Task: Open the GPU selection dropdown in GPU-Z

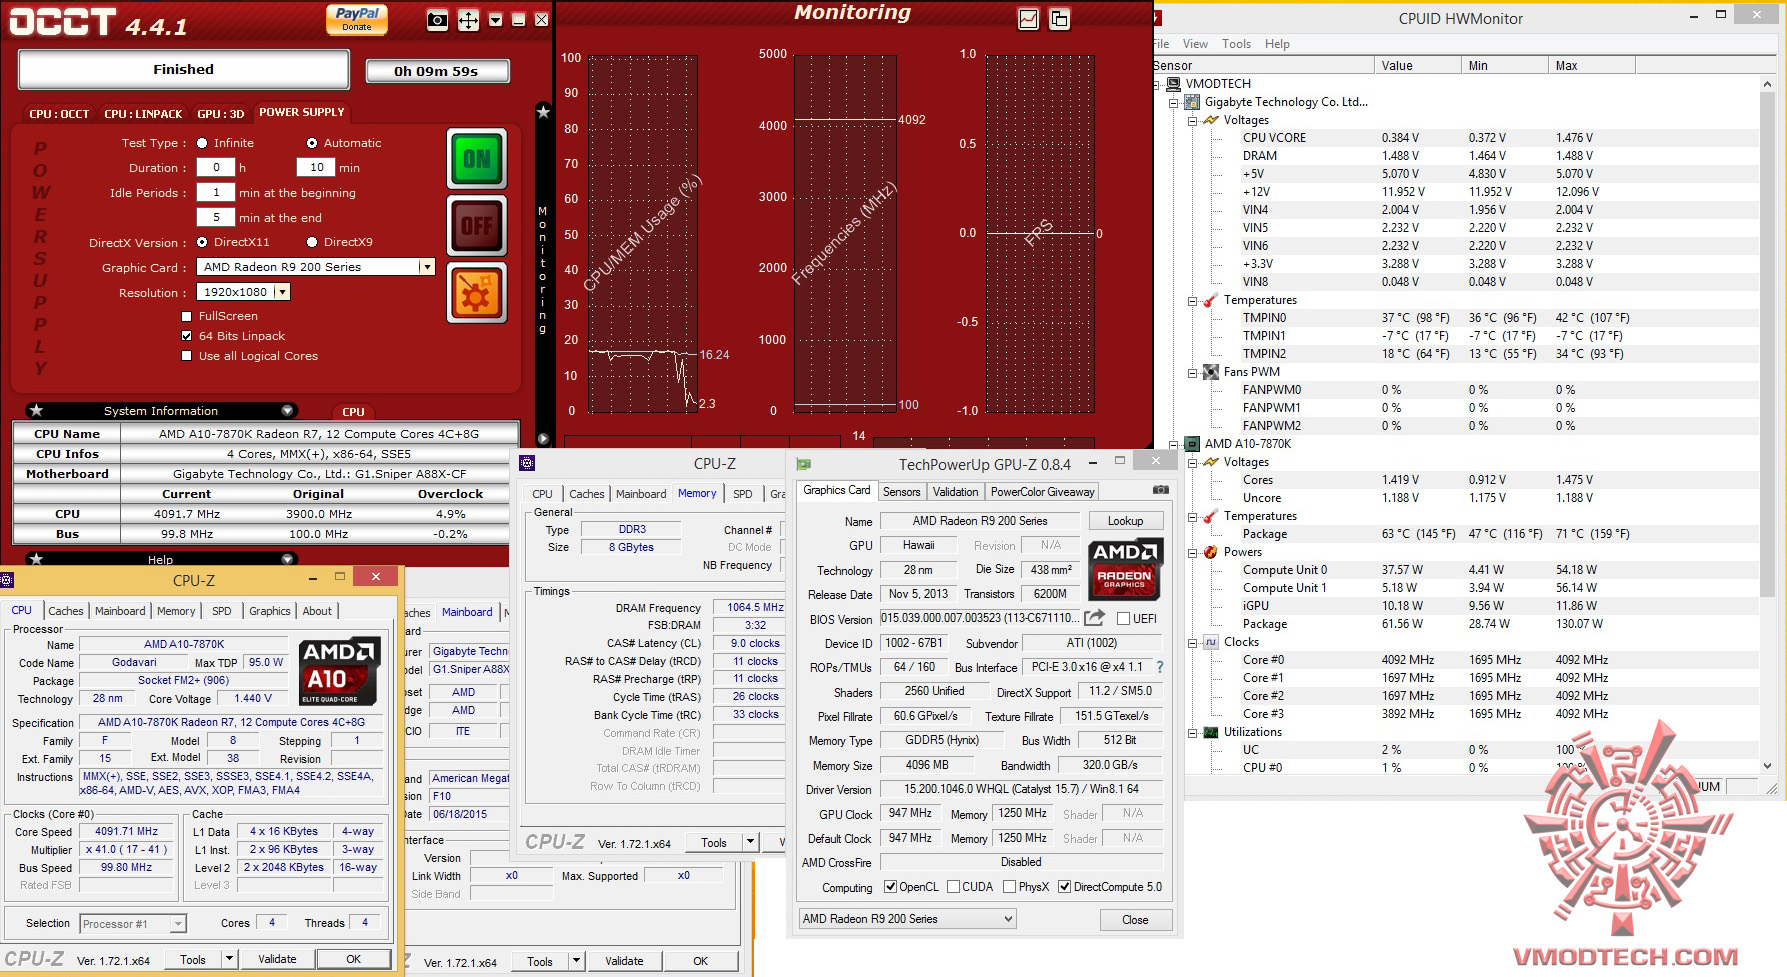Action: coord(1008,919)
